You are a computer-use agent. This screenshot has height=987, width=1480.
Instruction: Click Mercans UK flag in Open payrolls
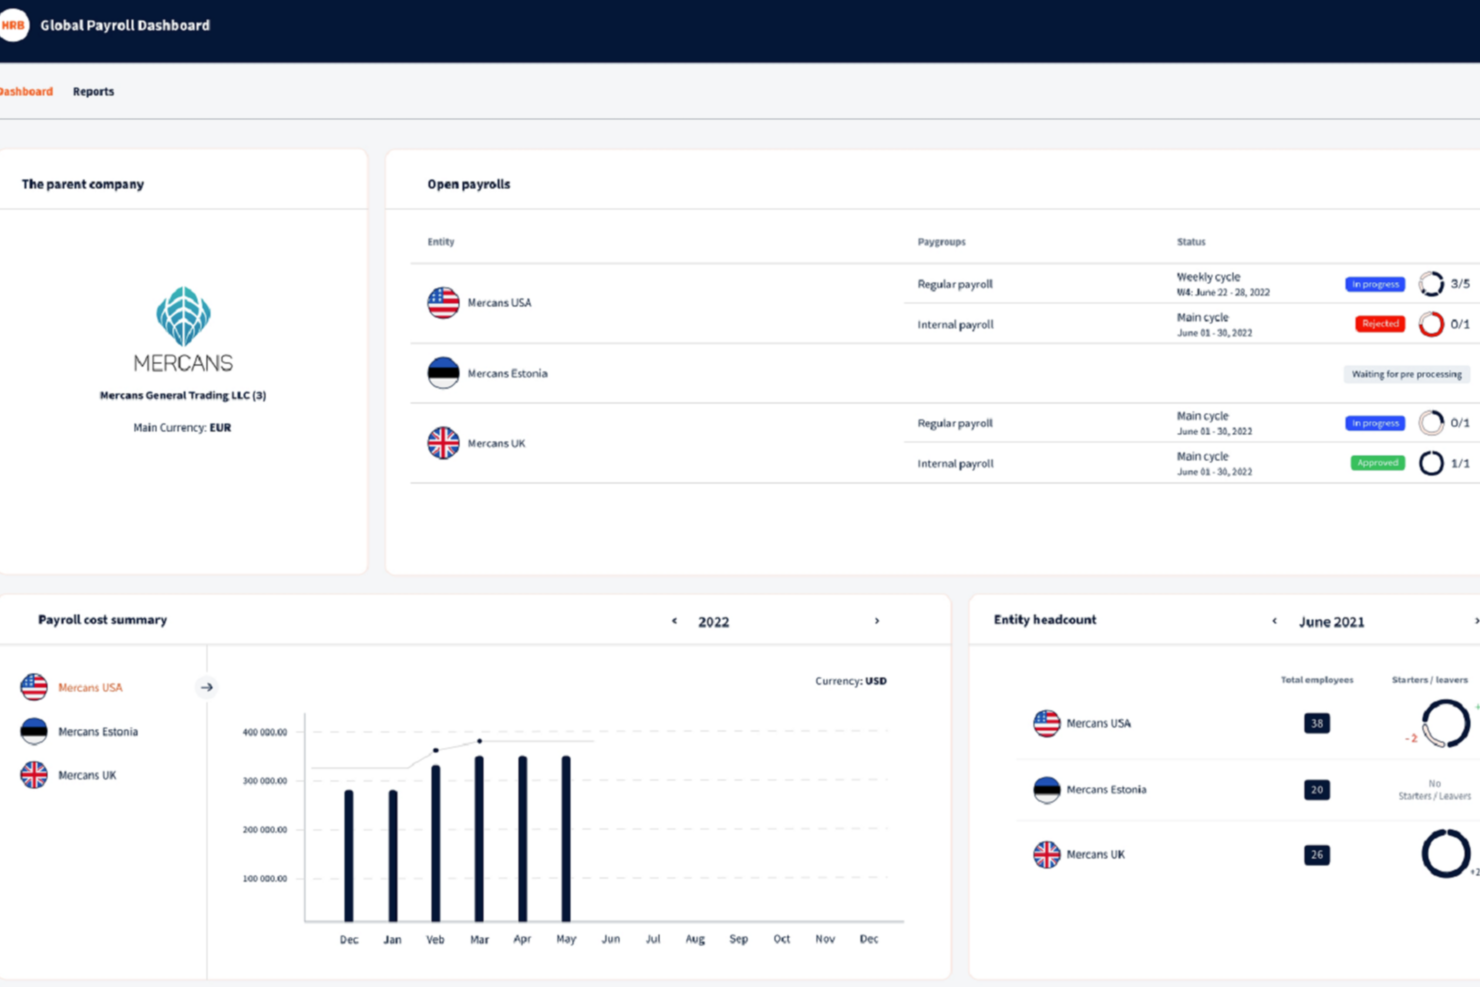coord(443,443)
